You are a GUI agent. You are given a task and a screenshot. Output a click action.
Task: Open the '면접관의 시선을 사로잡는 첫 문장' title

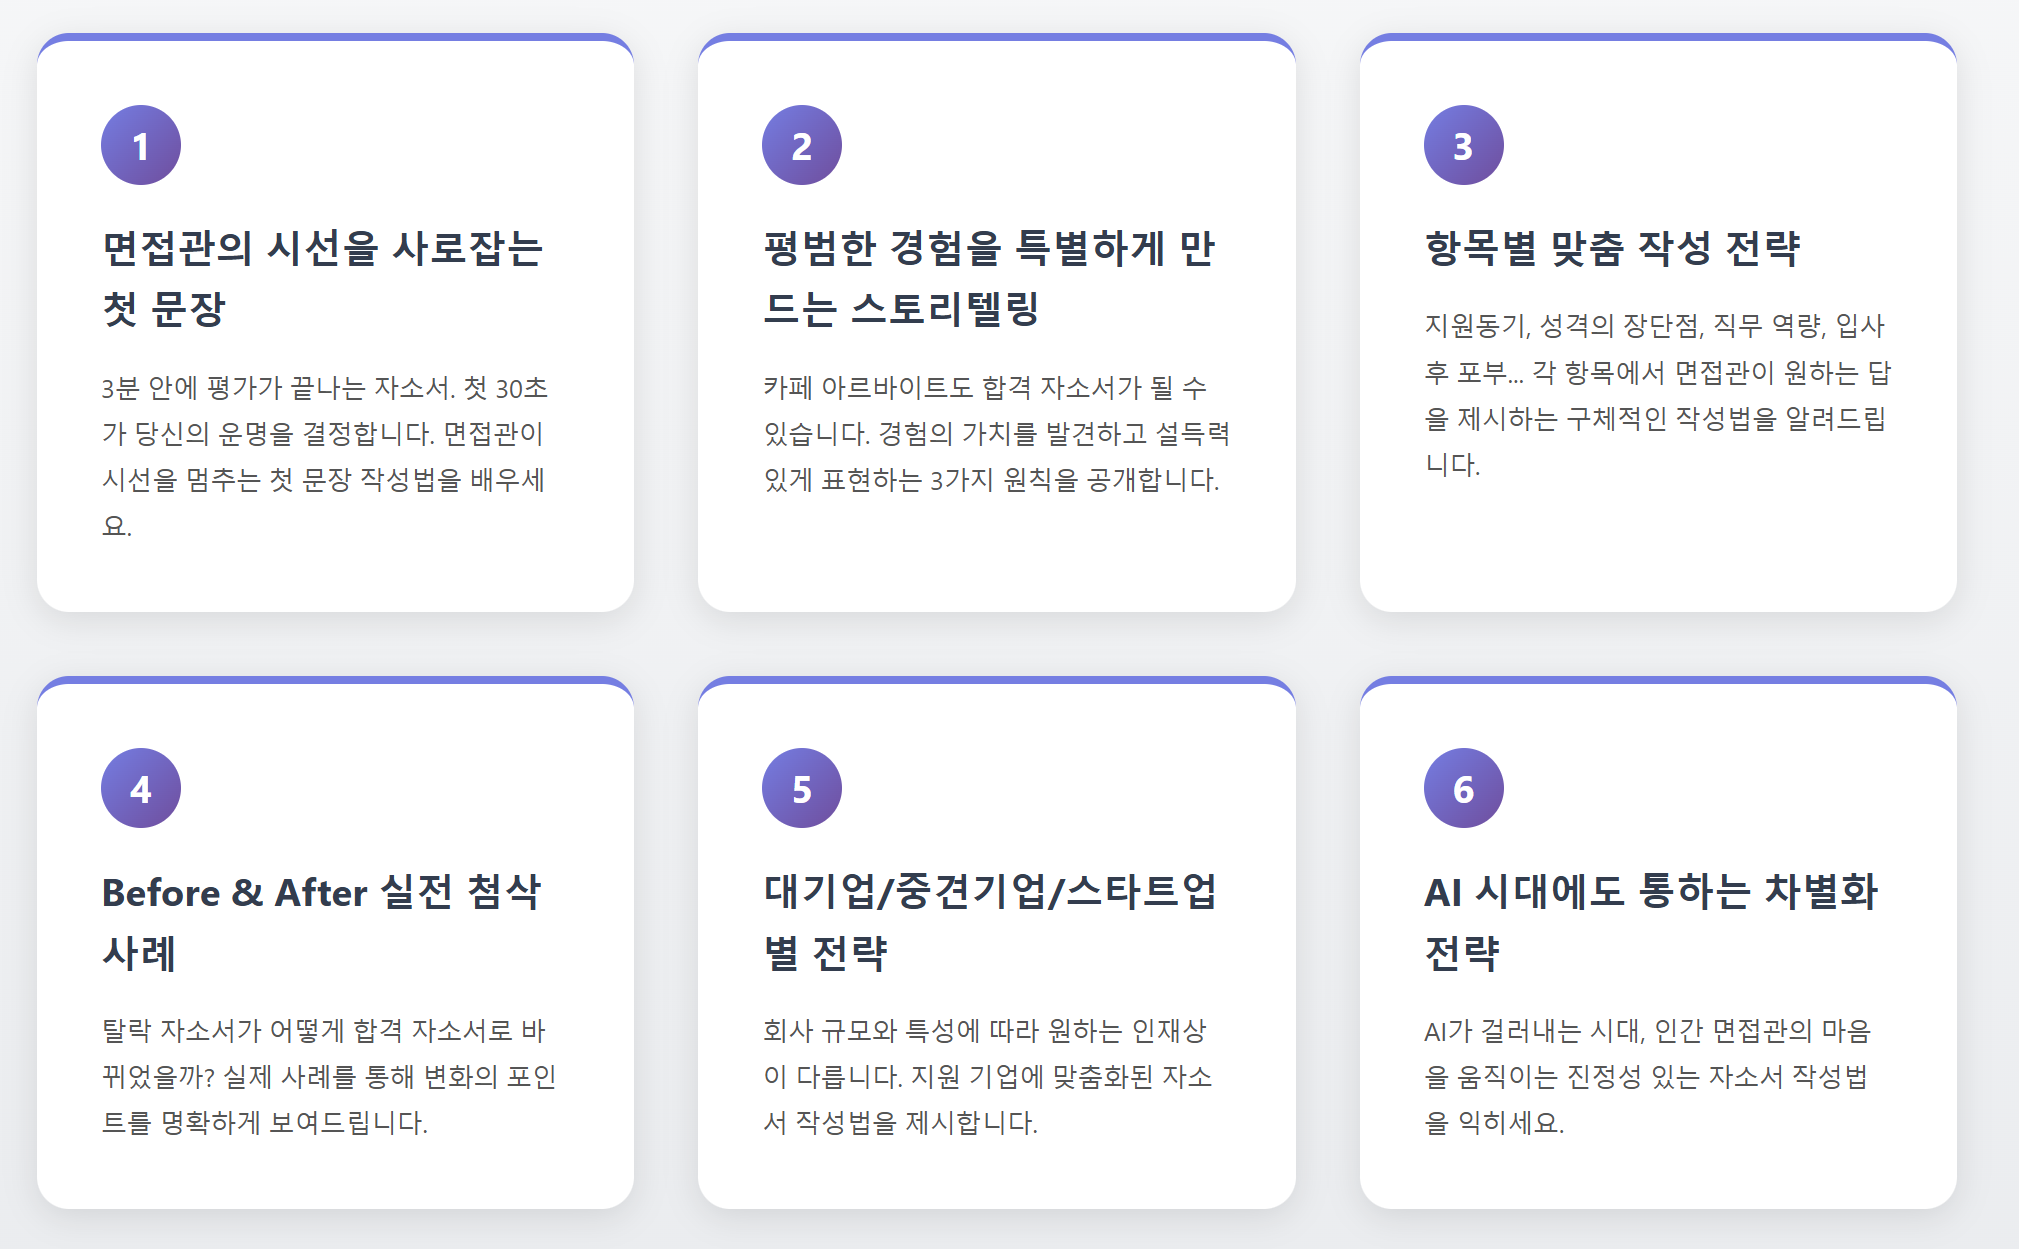pos(322,278)
